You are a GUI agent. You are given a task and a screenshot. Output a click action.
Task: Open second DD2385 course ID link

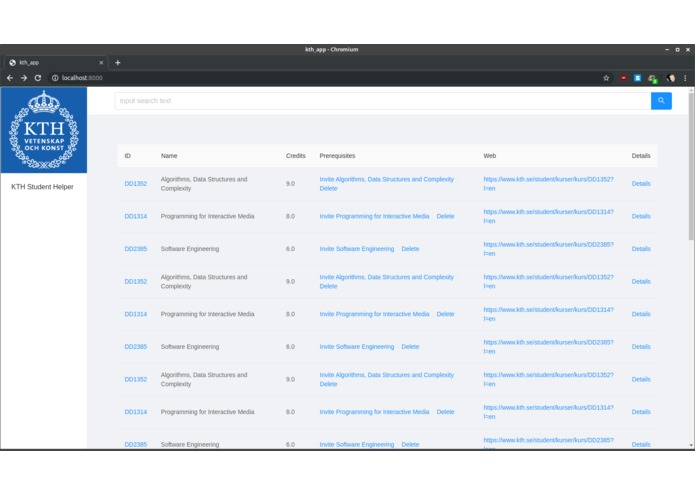point(136,347)
